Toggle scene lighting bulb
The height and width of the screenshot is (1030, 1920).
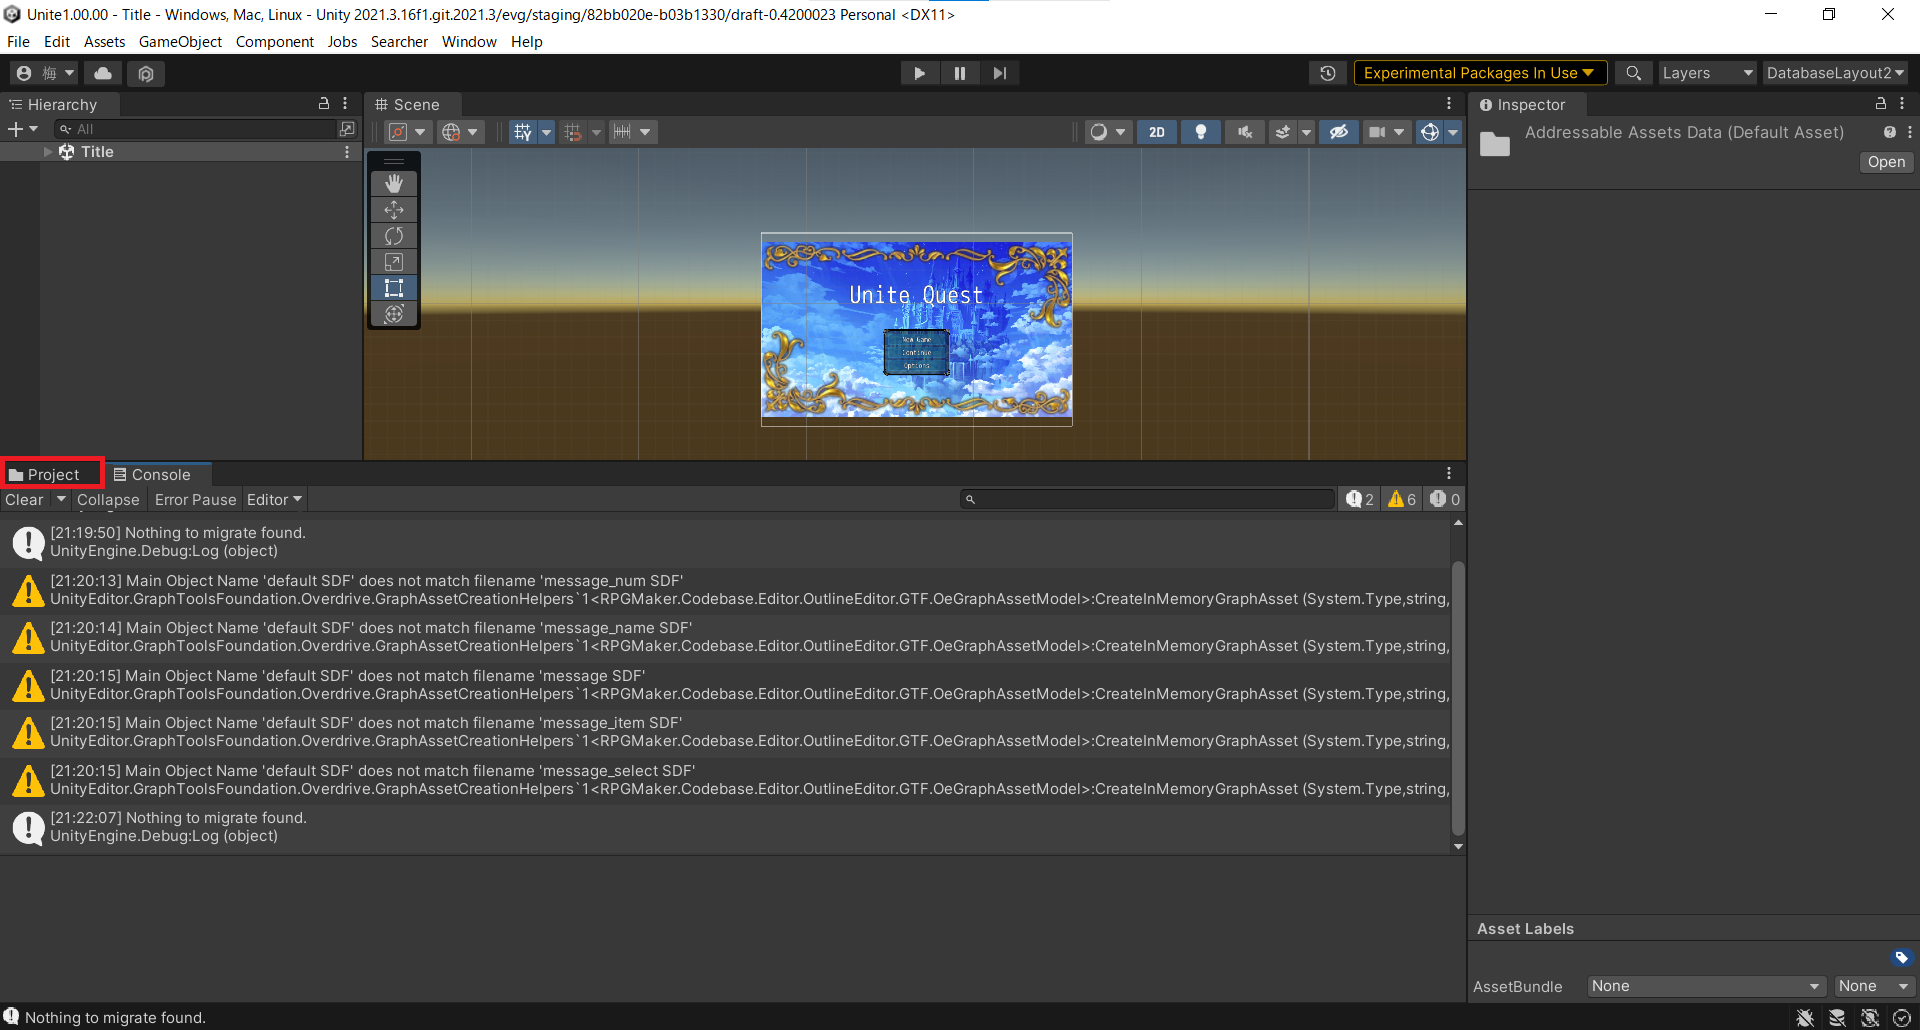click(x=1201, y=132)
